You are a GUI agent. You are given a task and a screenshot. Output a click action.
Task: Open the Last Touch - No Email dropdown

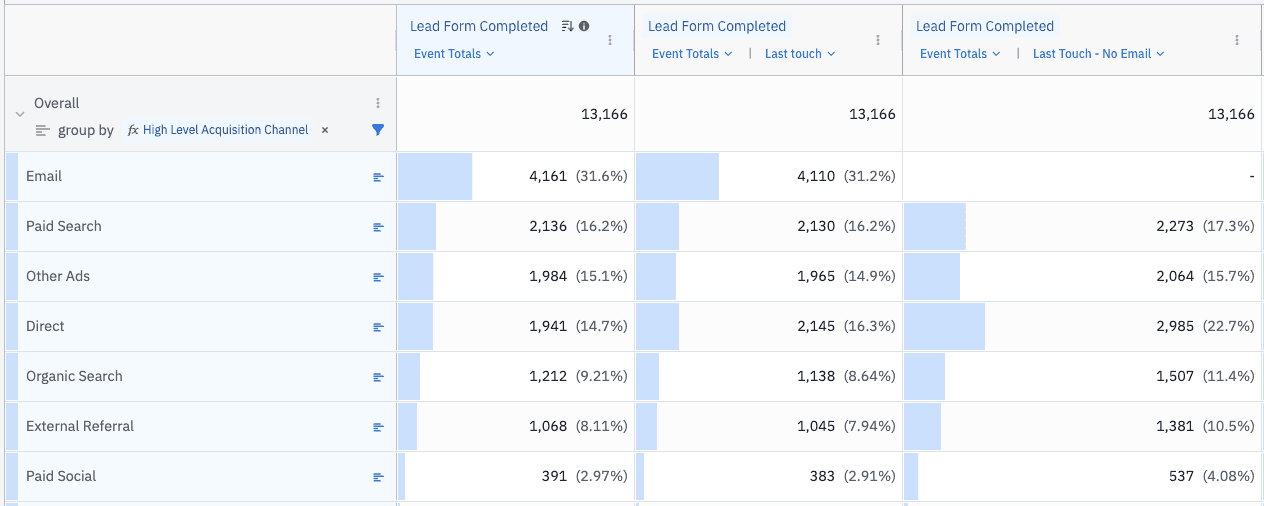(x=1098, y=54)
